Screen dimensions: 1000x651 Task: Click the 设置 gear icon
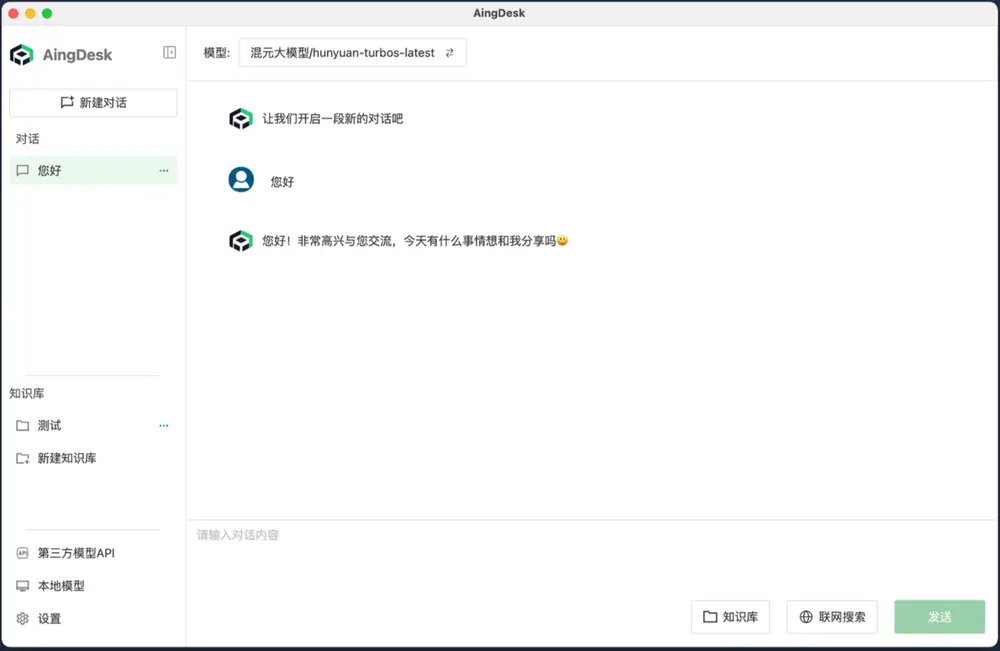coord(23,619)
